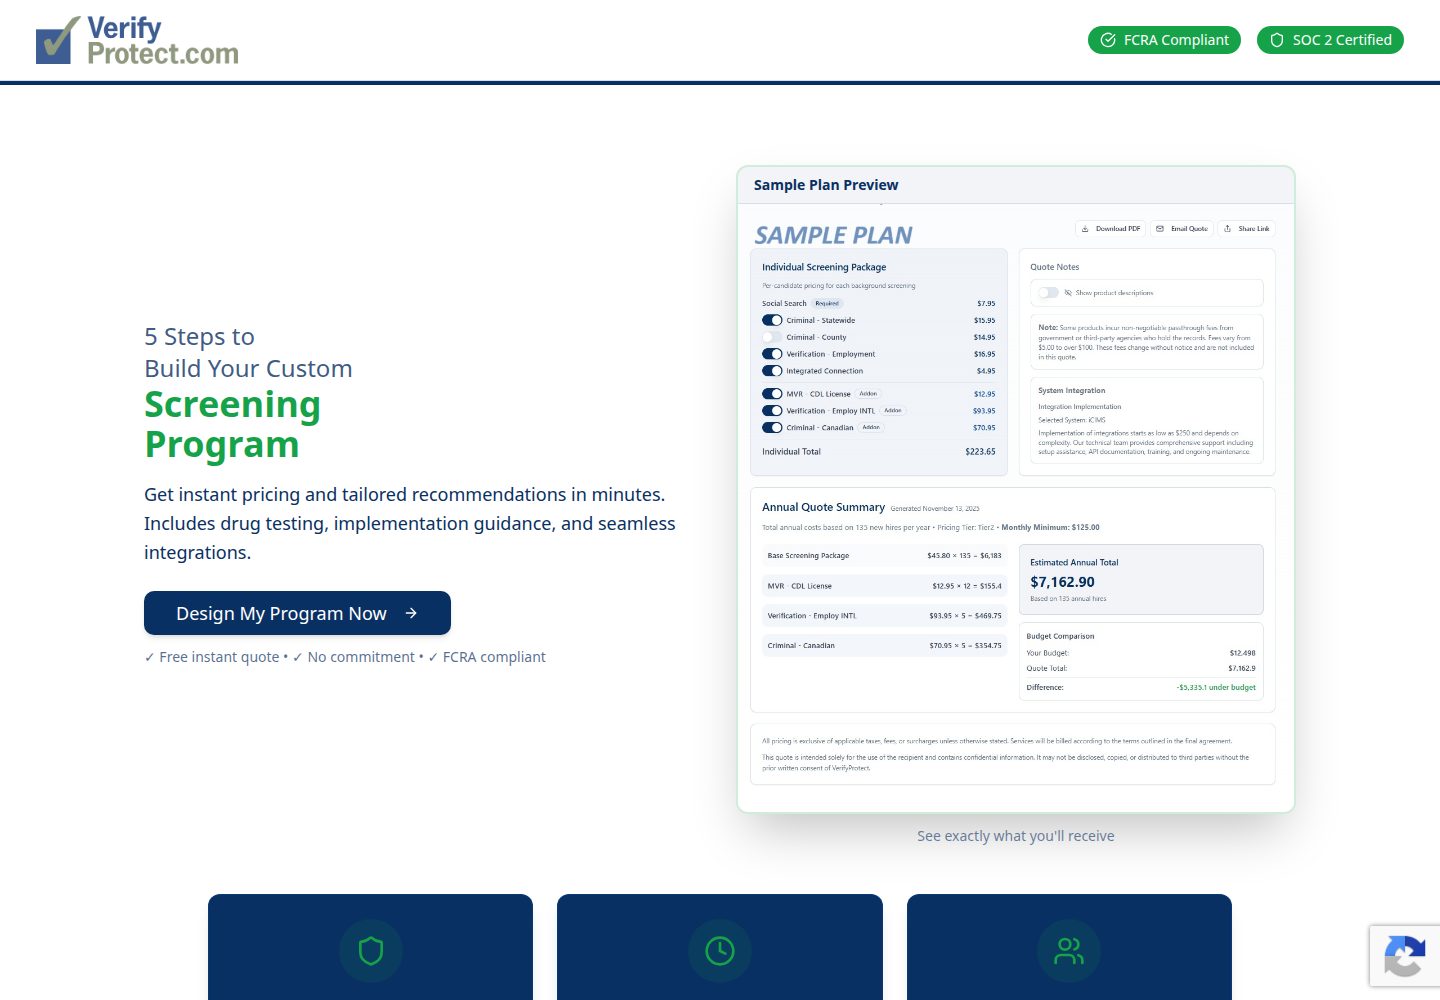The width and height of the screenshot is (1440, 1000).
Task: Enable Show product descriptions toggle
Action: tap(1048, 293)
